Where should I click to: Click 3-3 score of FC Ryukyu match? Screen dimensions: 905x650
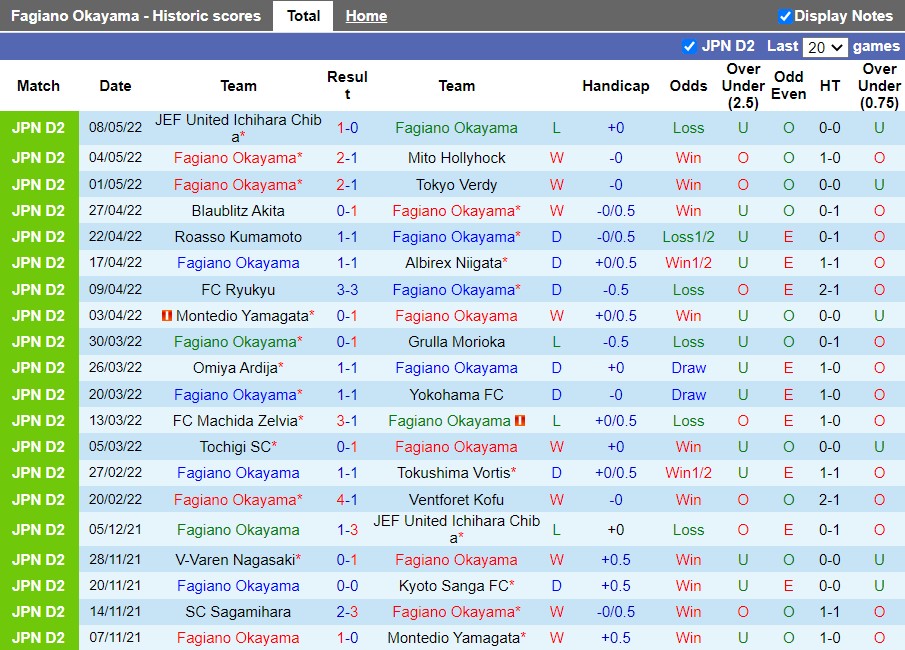click(347, 290)
